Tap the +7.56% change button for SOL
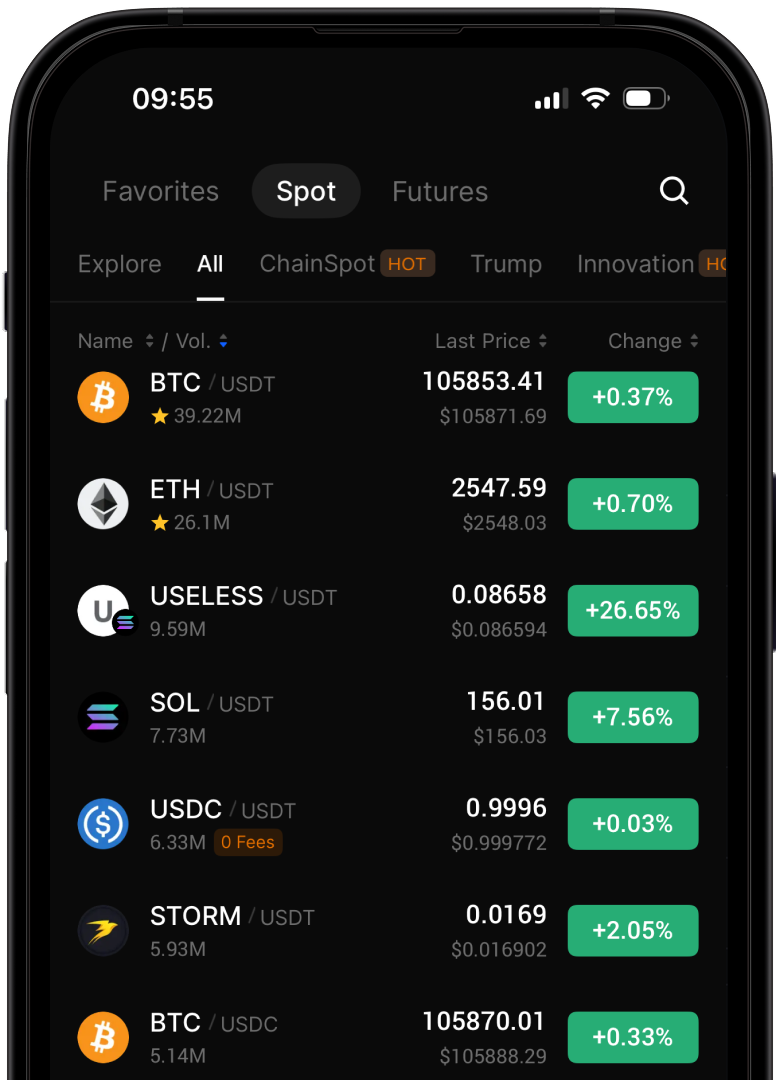Viewport: 776px width, 1080px height. [x=633, y=717]
